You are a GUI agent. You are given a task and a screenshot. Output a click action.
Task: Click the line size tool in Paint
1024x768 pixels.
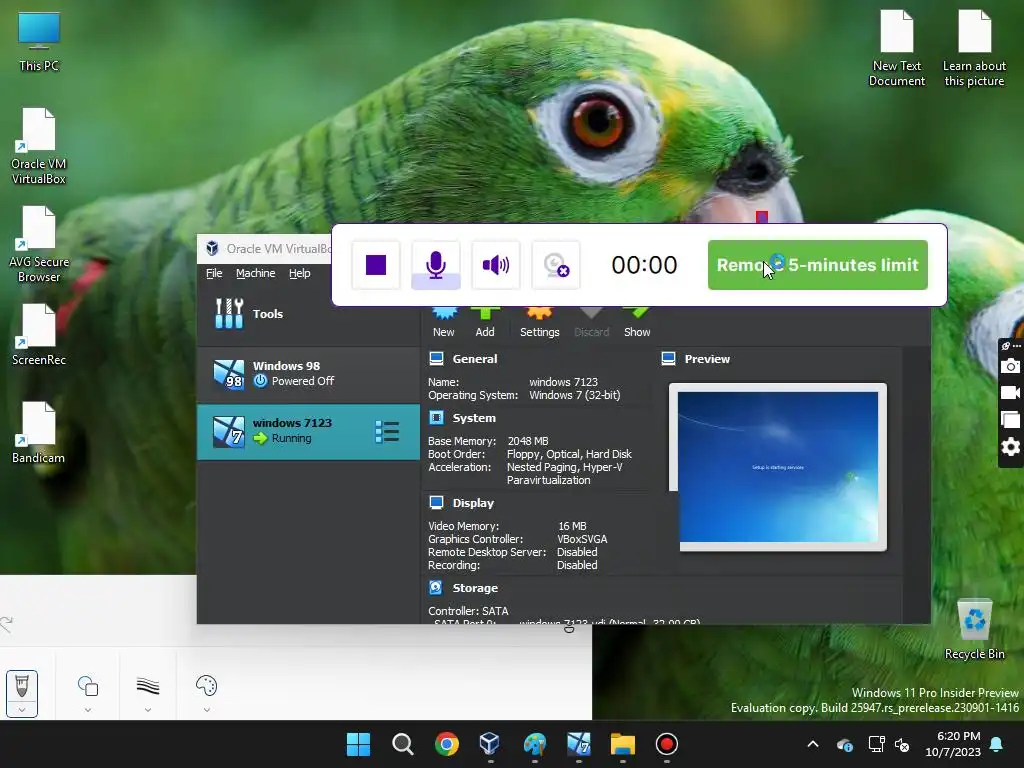[148, 686]
